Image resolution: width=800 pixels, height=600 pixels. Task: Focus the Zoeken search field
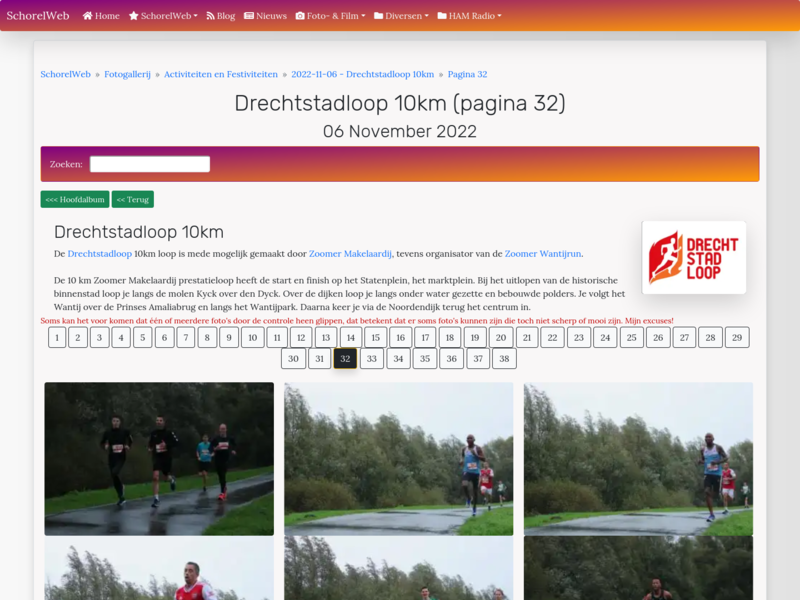click(150, 164)
